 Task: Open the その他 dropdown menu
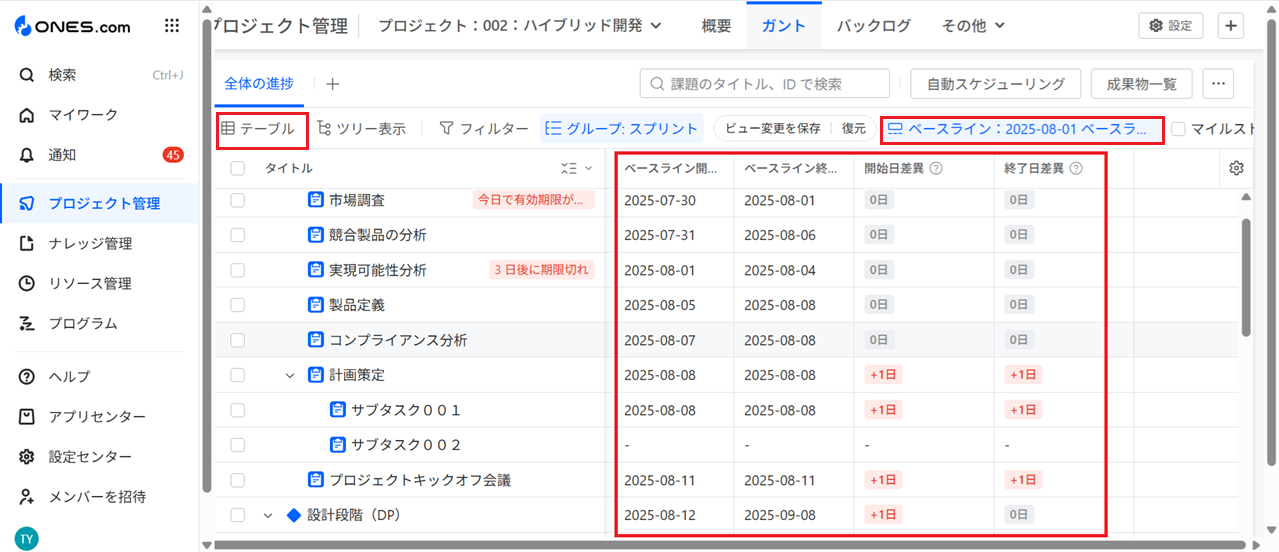[973, 26]
